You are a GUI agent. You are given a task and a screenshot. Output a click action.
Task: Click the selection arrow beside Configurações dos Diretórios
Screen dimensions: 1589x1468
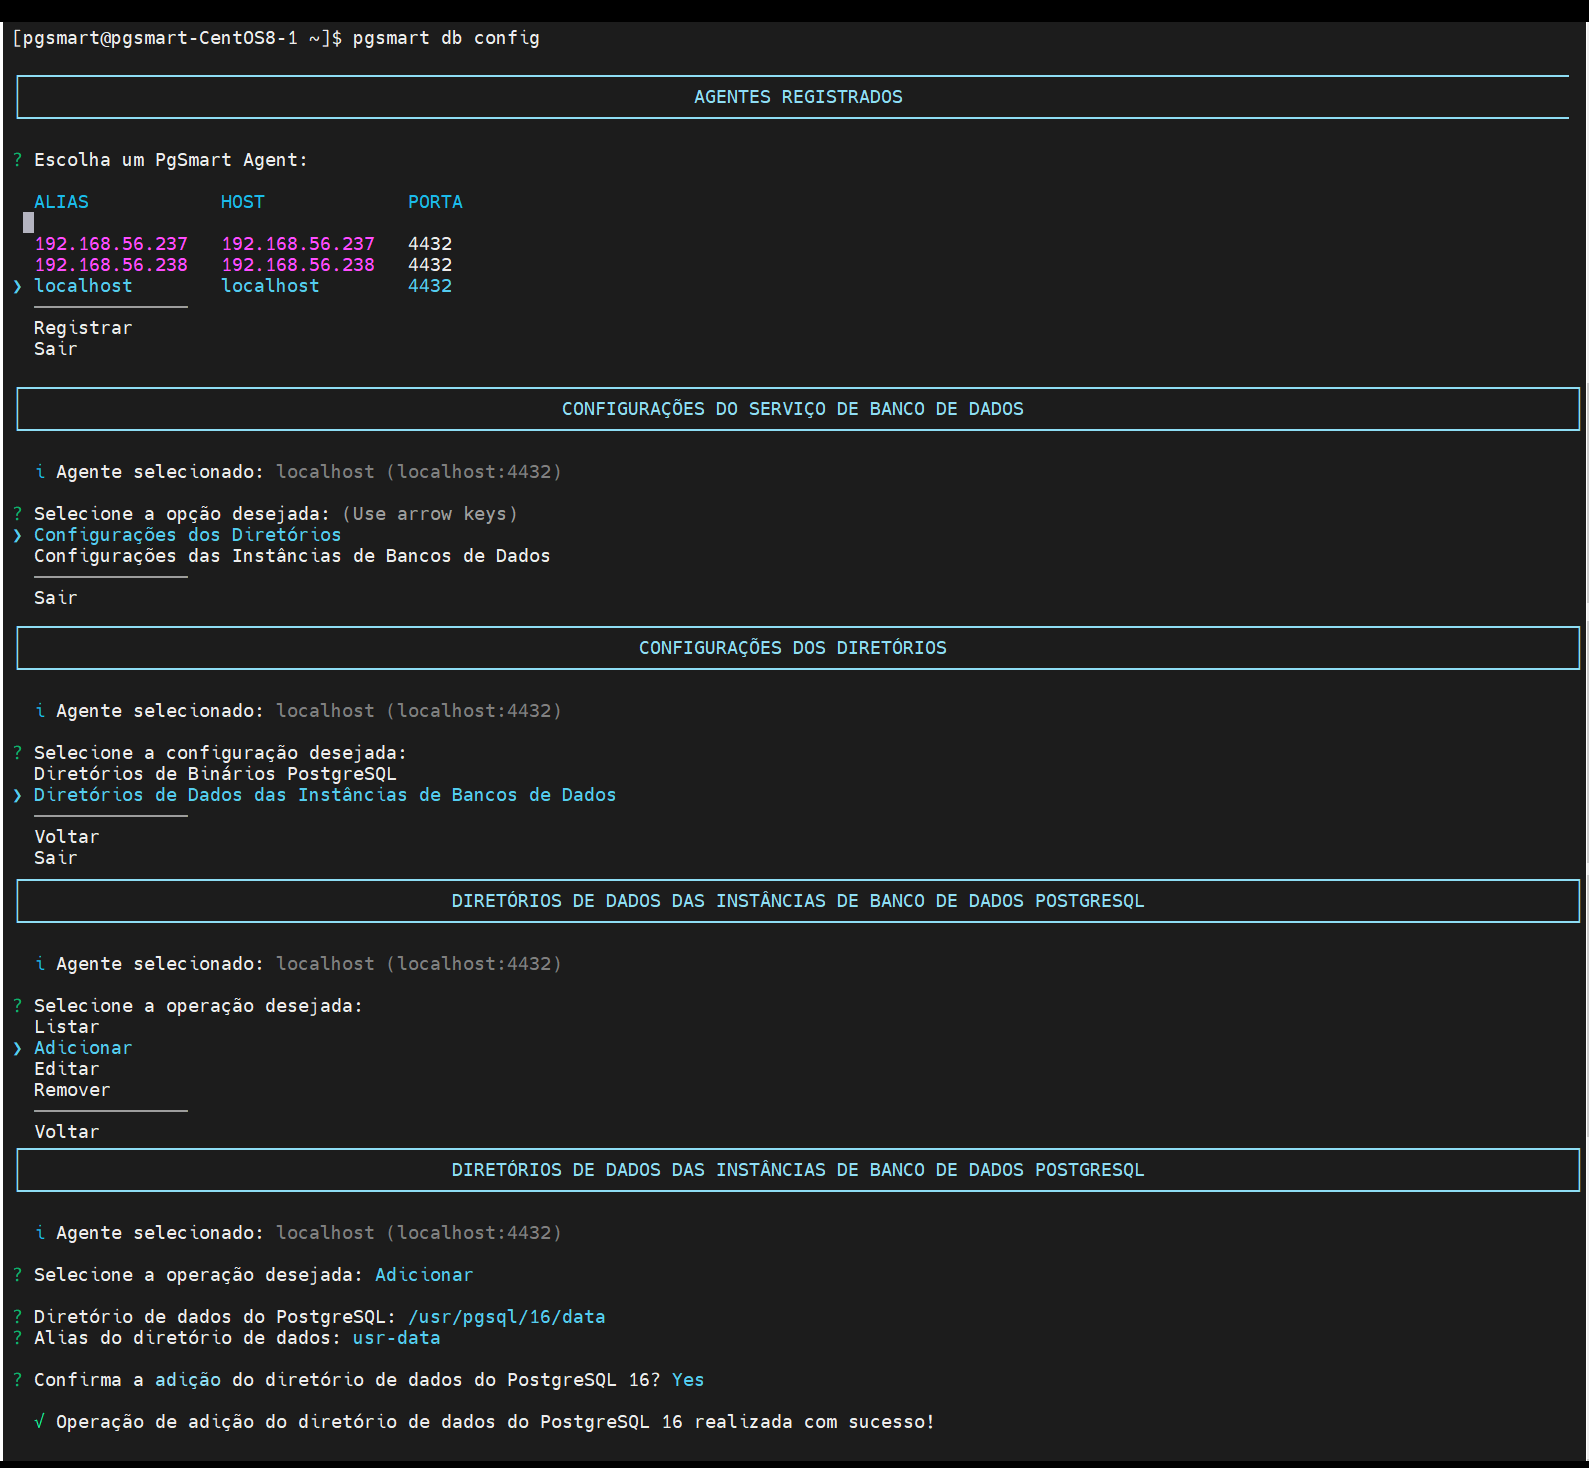click(17, 535)
